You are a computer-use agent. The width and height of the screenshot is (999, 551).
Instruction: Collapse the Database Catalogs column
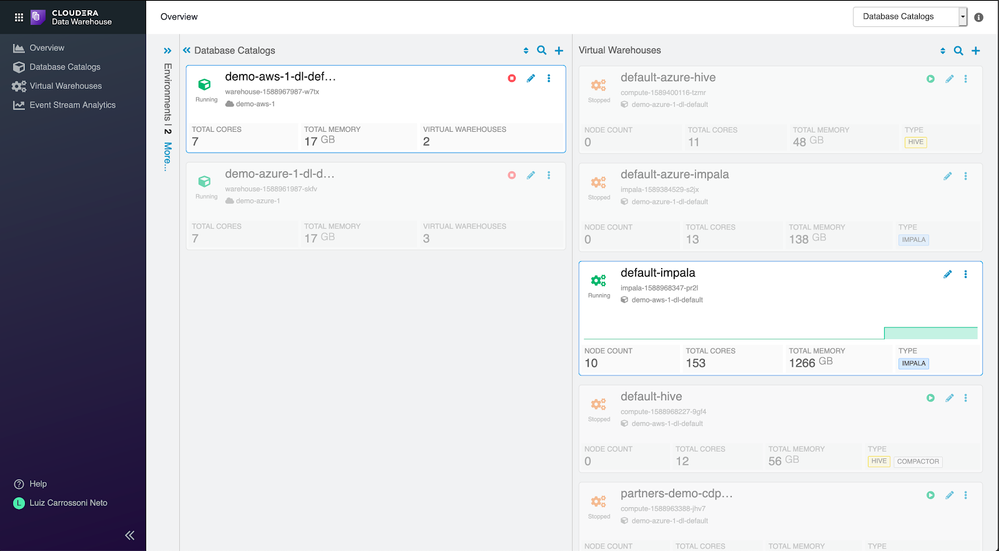pos(187,50)
